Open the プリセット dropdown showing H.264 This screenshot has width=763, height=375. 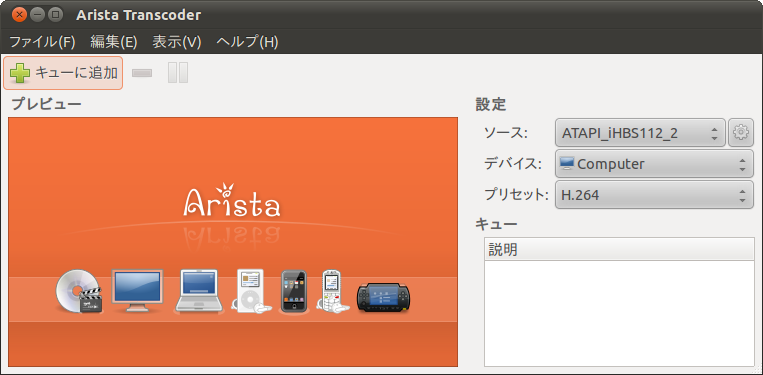654,195
